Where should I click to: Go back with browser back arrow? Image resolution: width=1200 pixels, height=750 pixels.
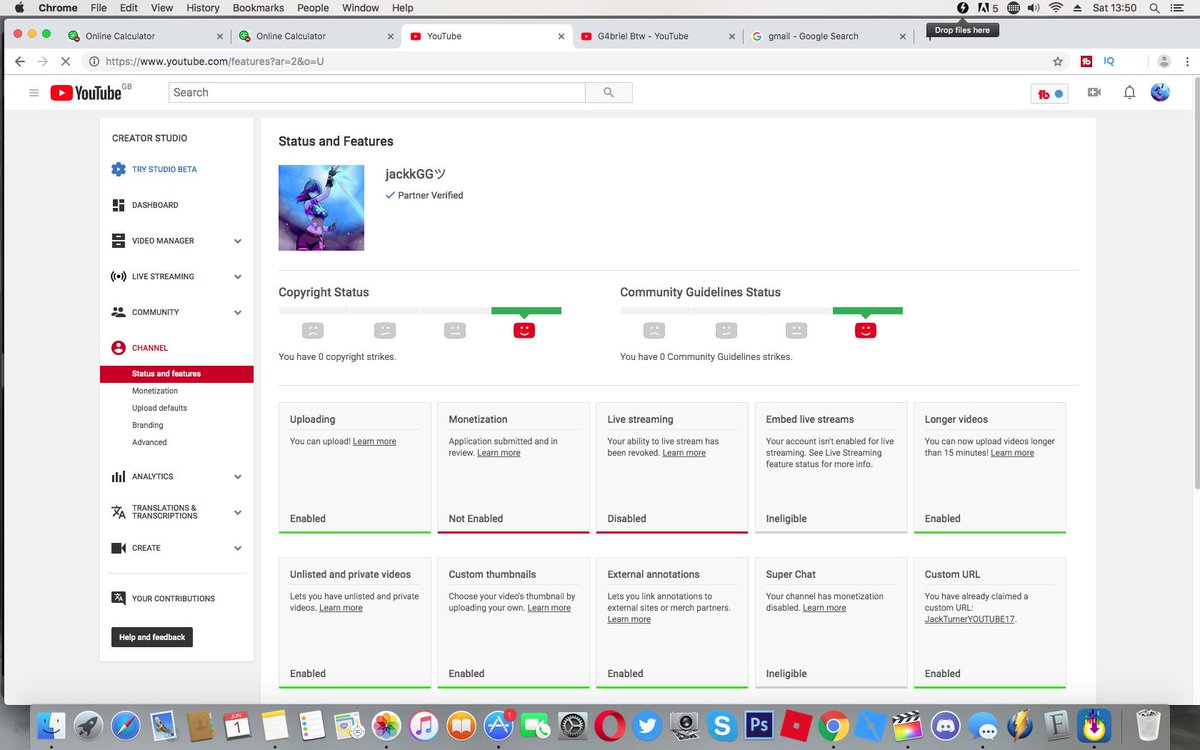tap(19, 61)
